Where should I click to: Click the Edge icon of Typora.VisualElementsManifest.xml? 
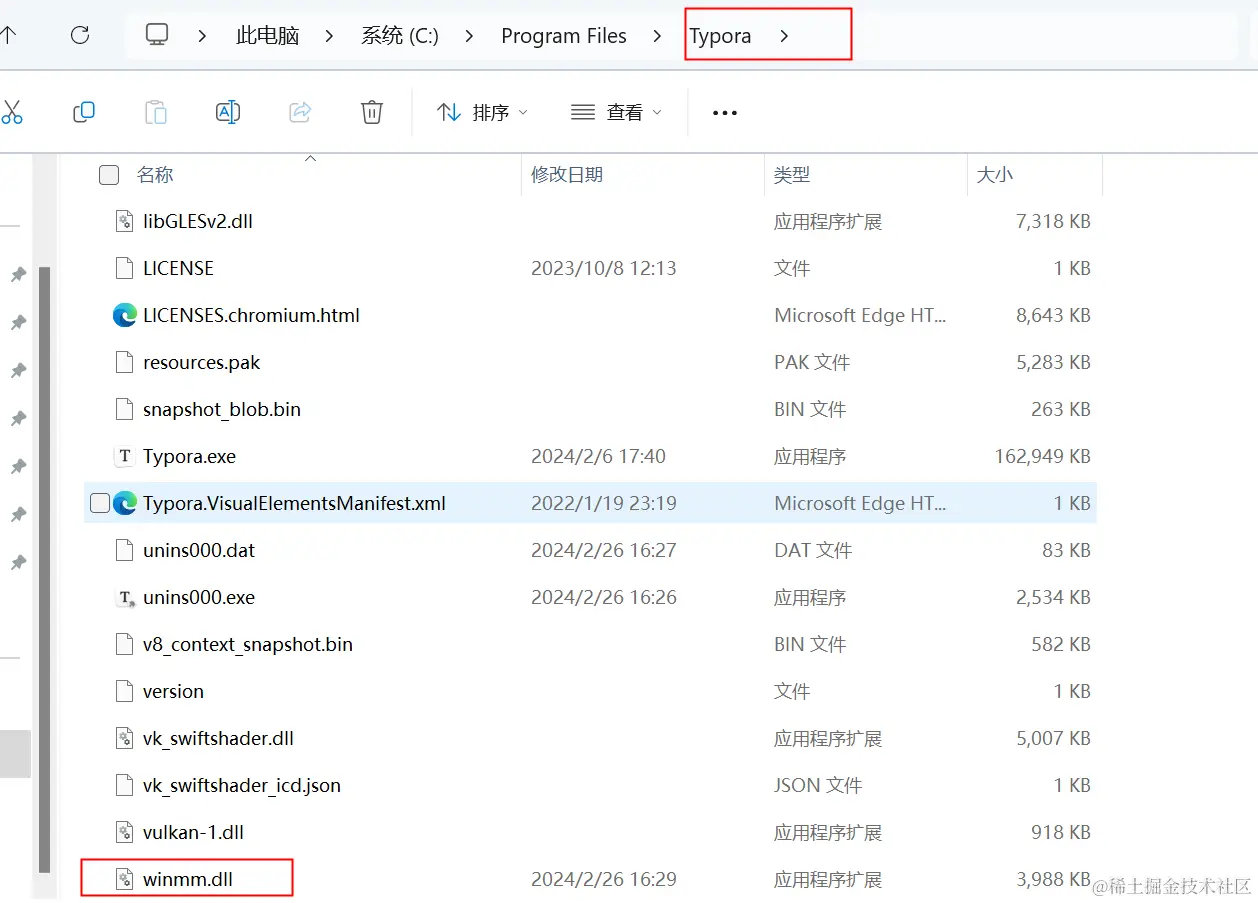pyautogui.click(x=124, y=503)
